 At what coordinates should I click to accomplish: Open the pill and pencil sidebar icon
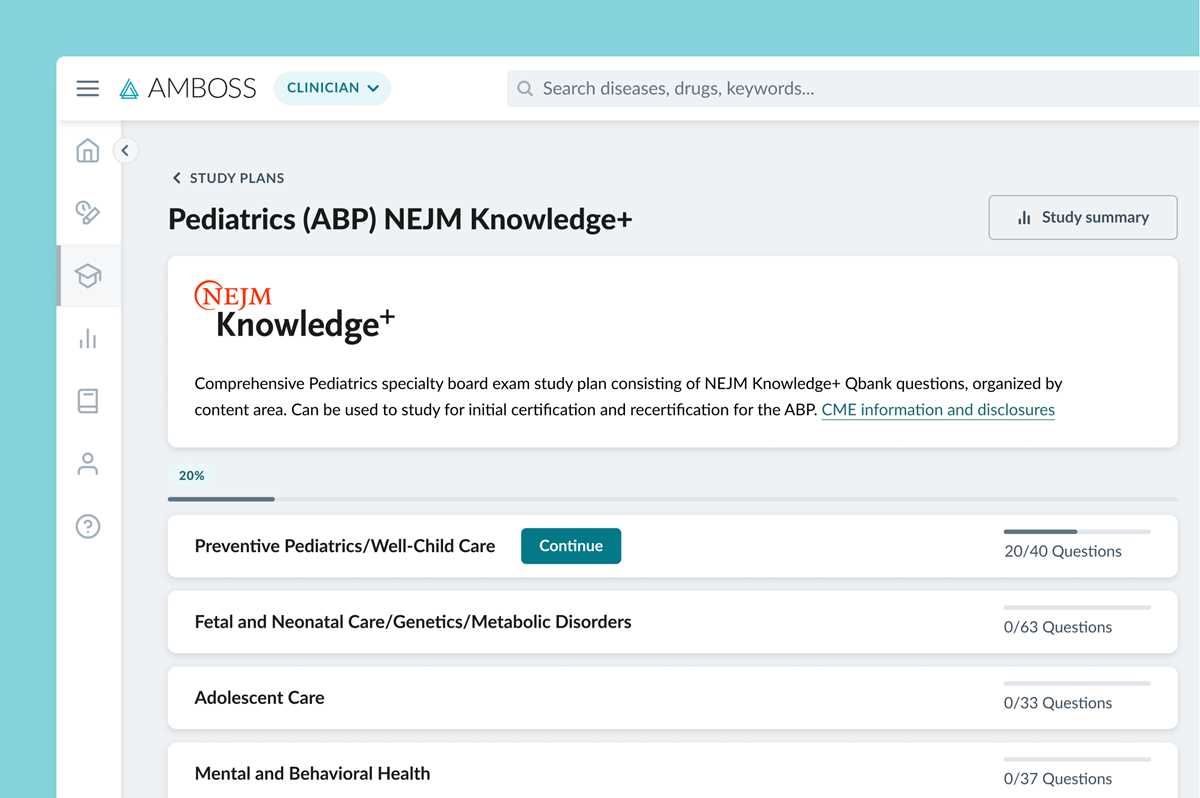[x=88, y=212]
